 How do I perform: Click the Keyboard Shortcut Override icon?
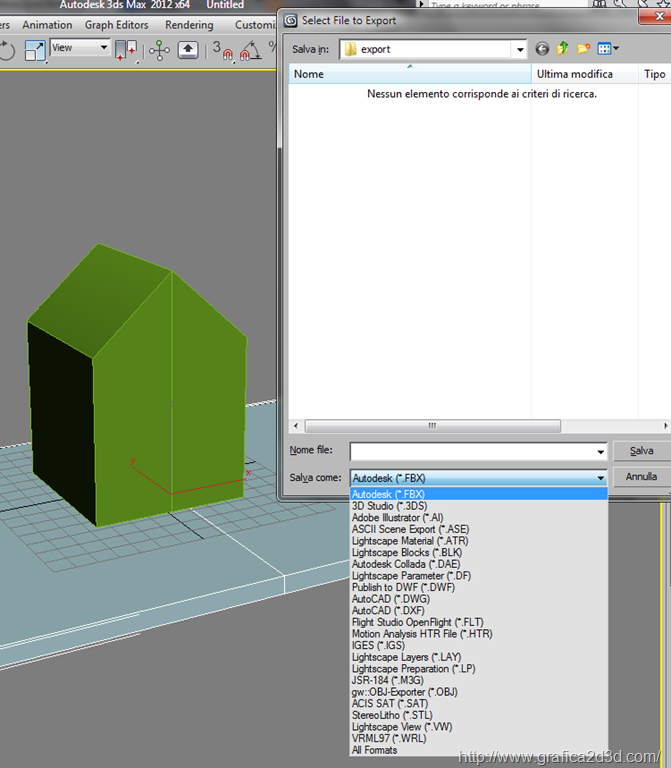[188, 49]
